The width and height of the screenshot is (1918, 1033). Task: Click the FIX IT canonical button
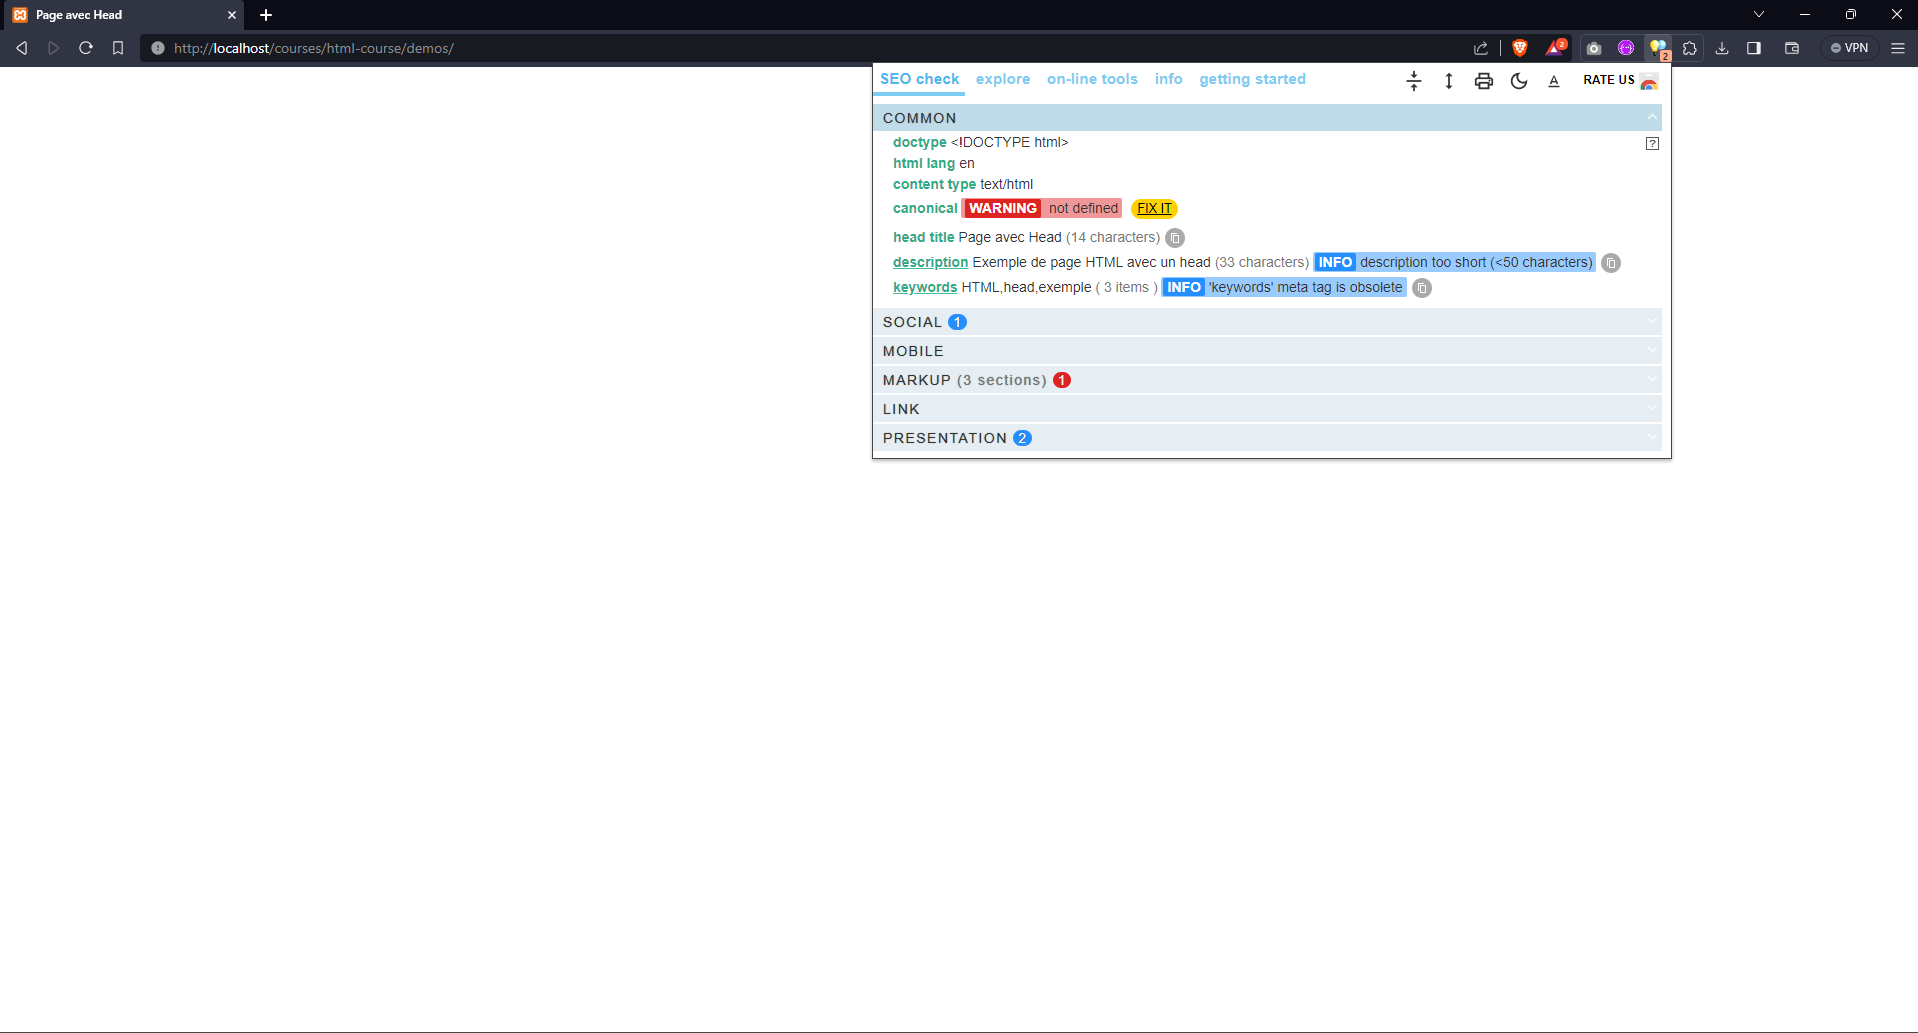coord(1153,209)
